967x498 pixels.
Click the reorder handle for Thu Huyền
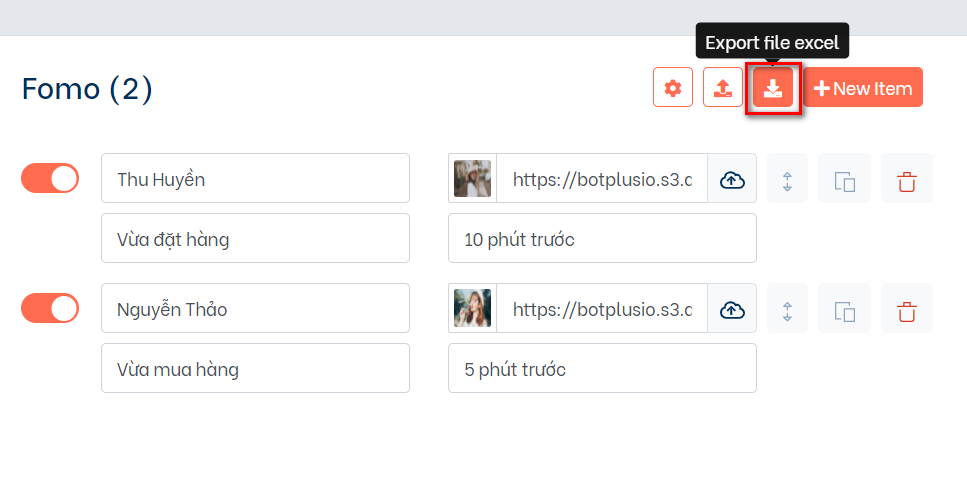tap(787, 180)
